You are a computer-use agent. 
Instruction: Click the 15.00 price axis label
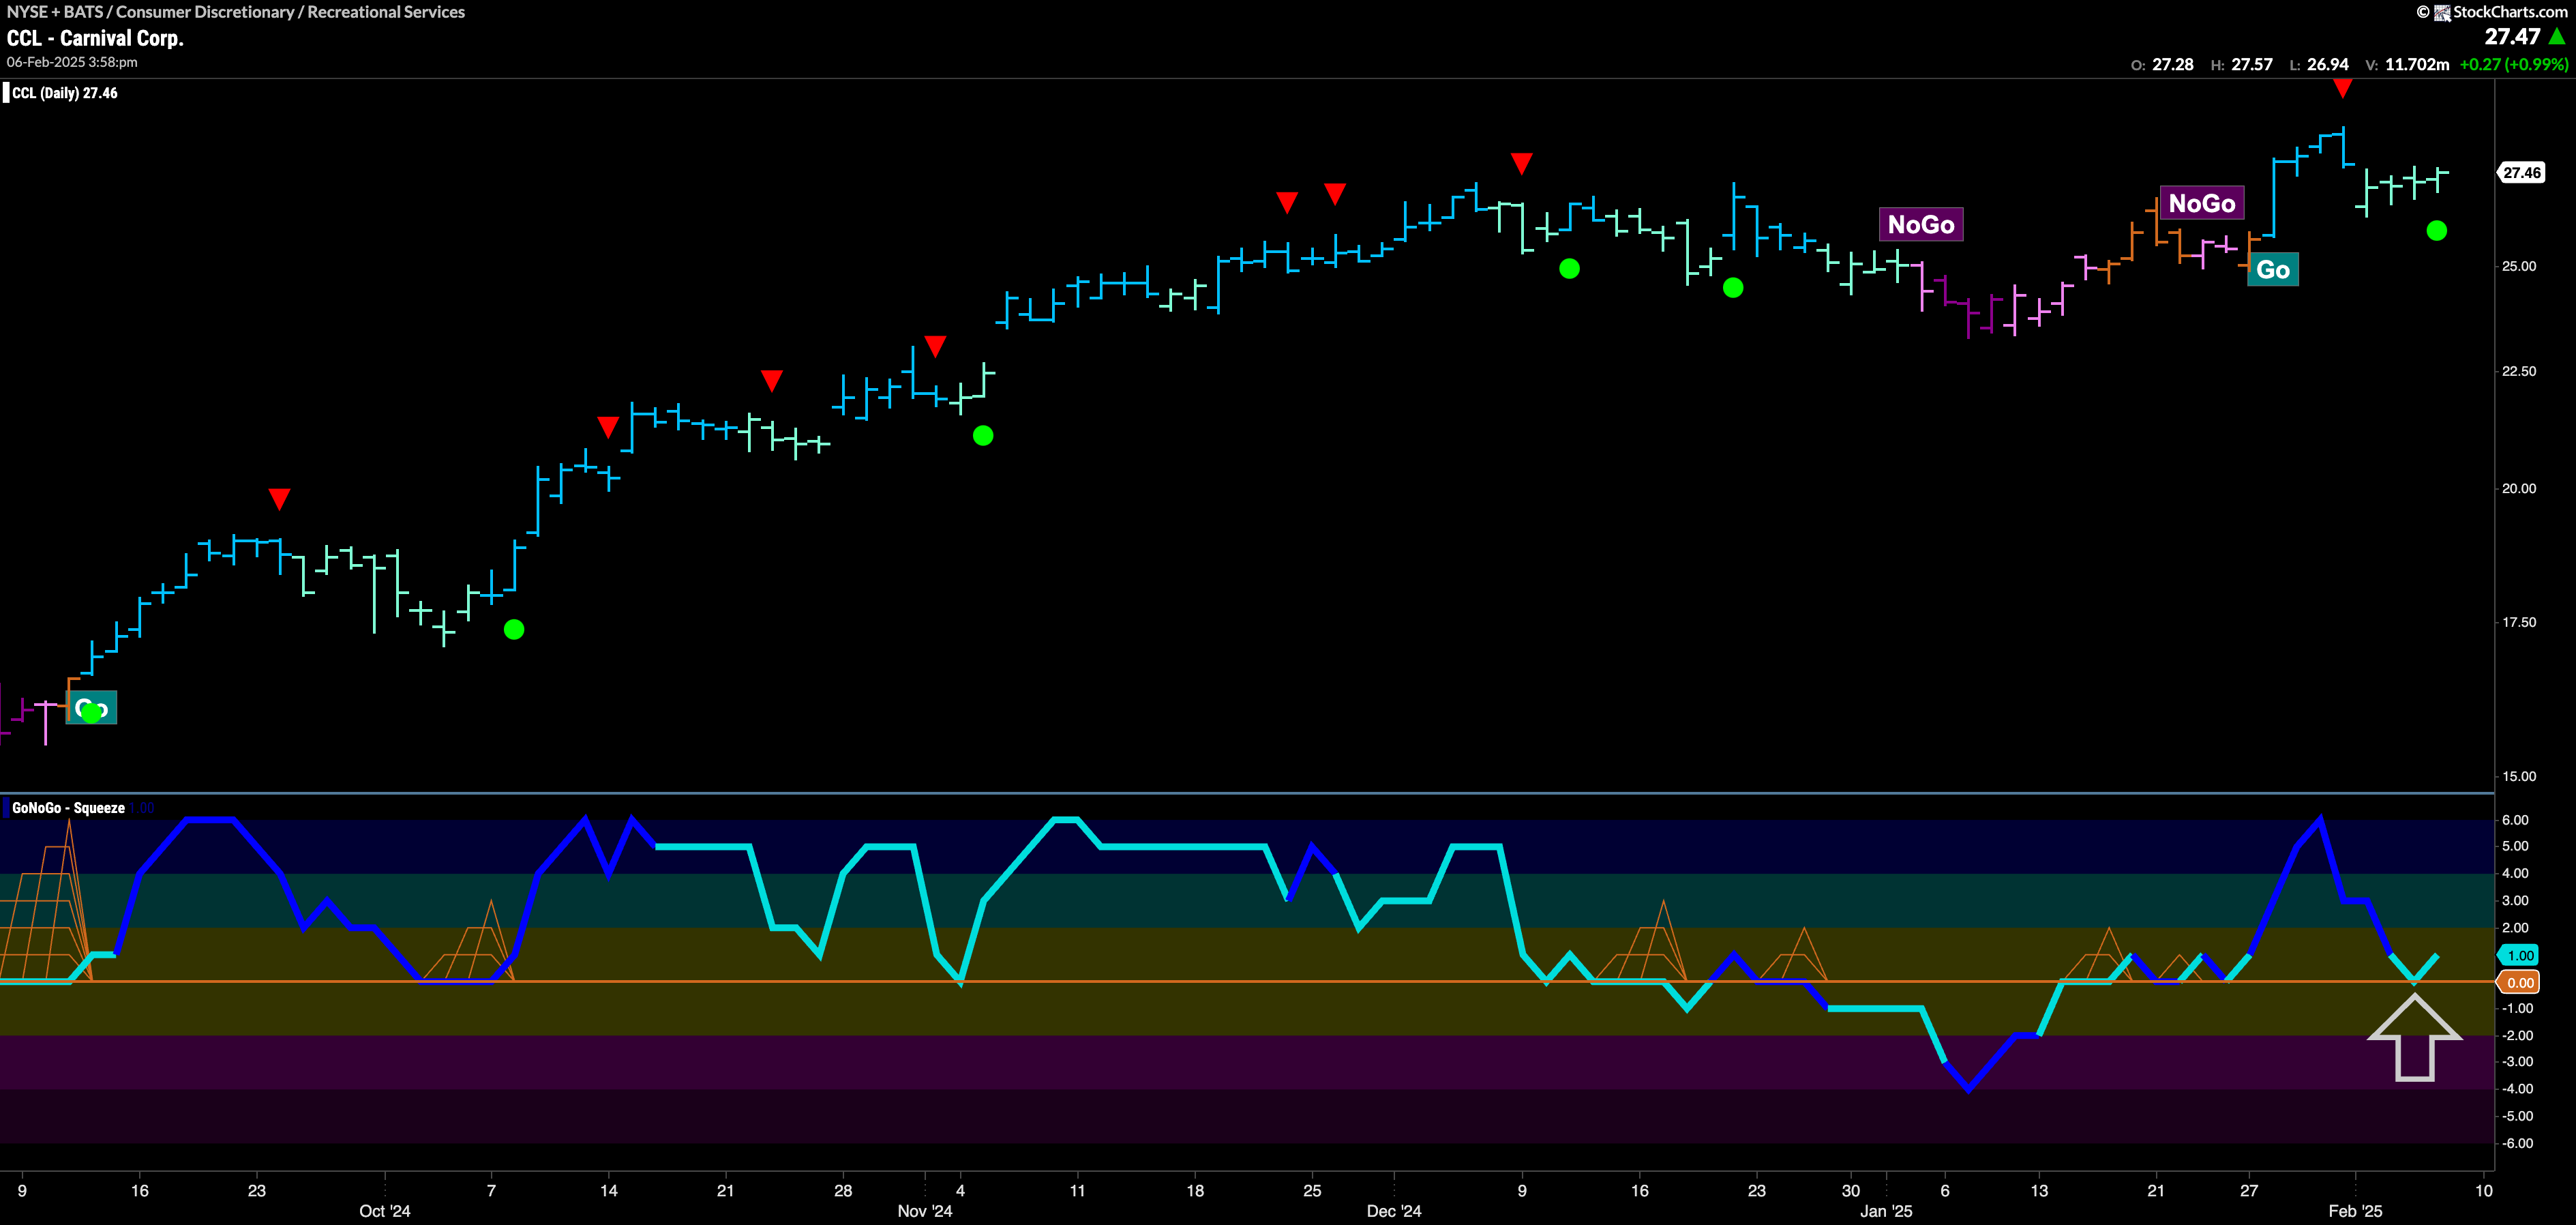[2519, 776]
